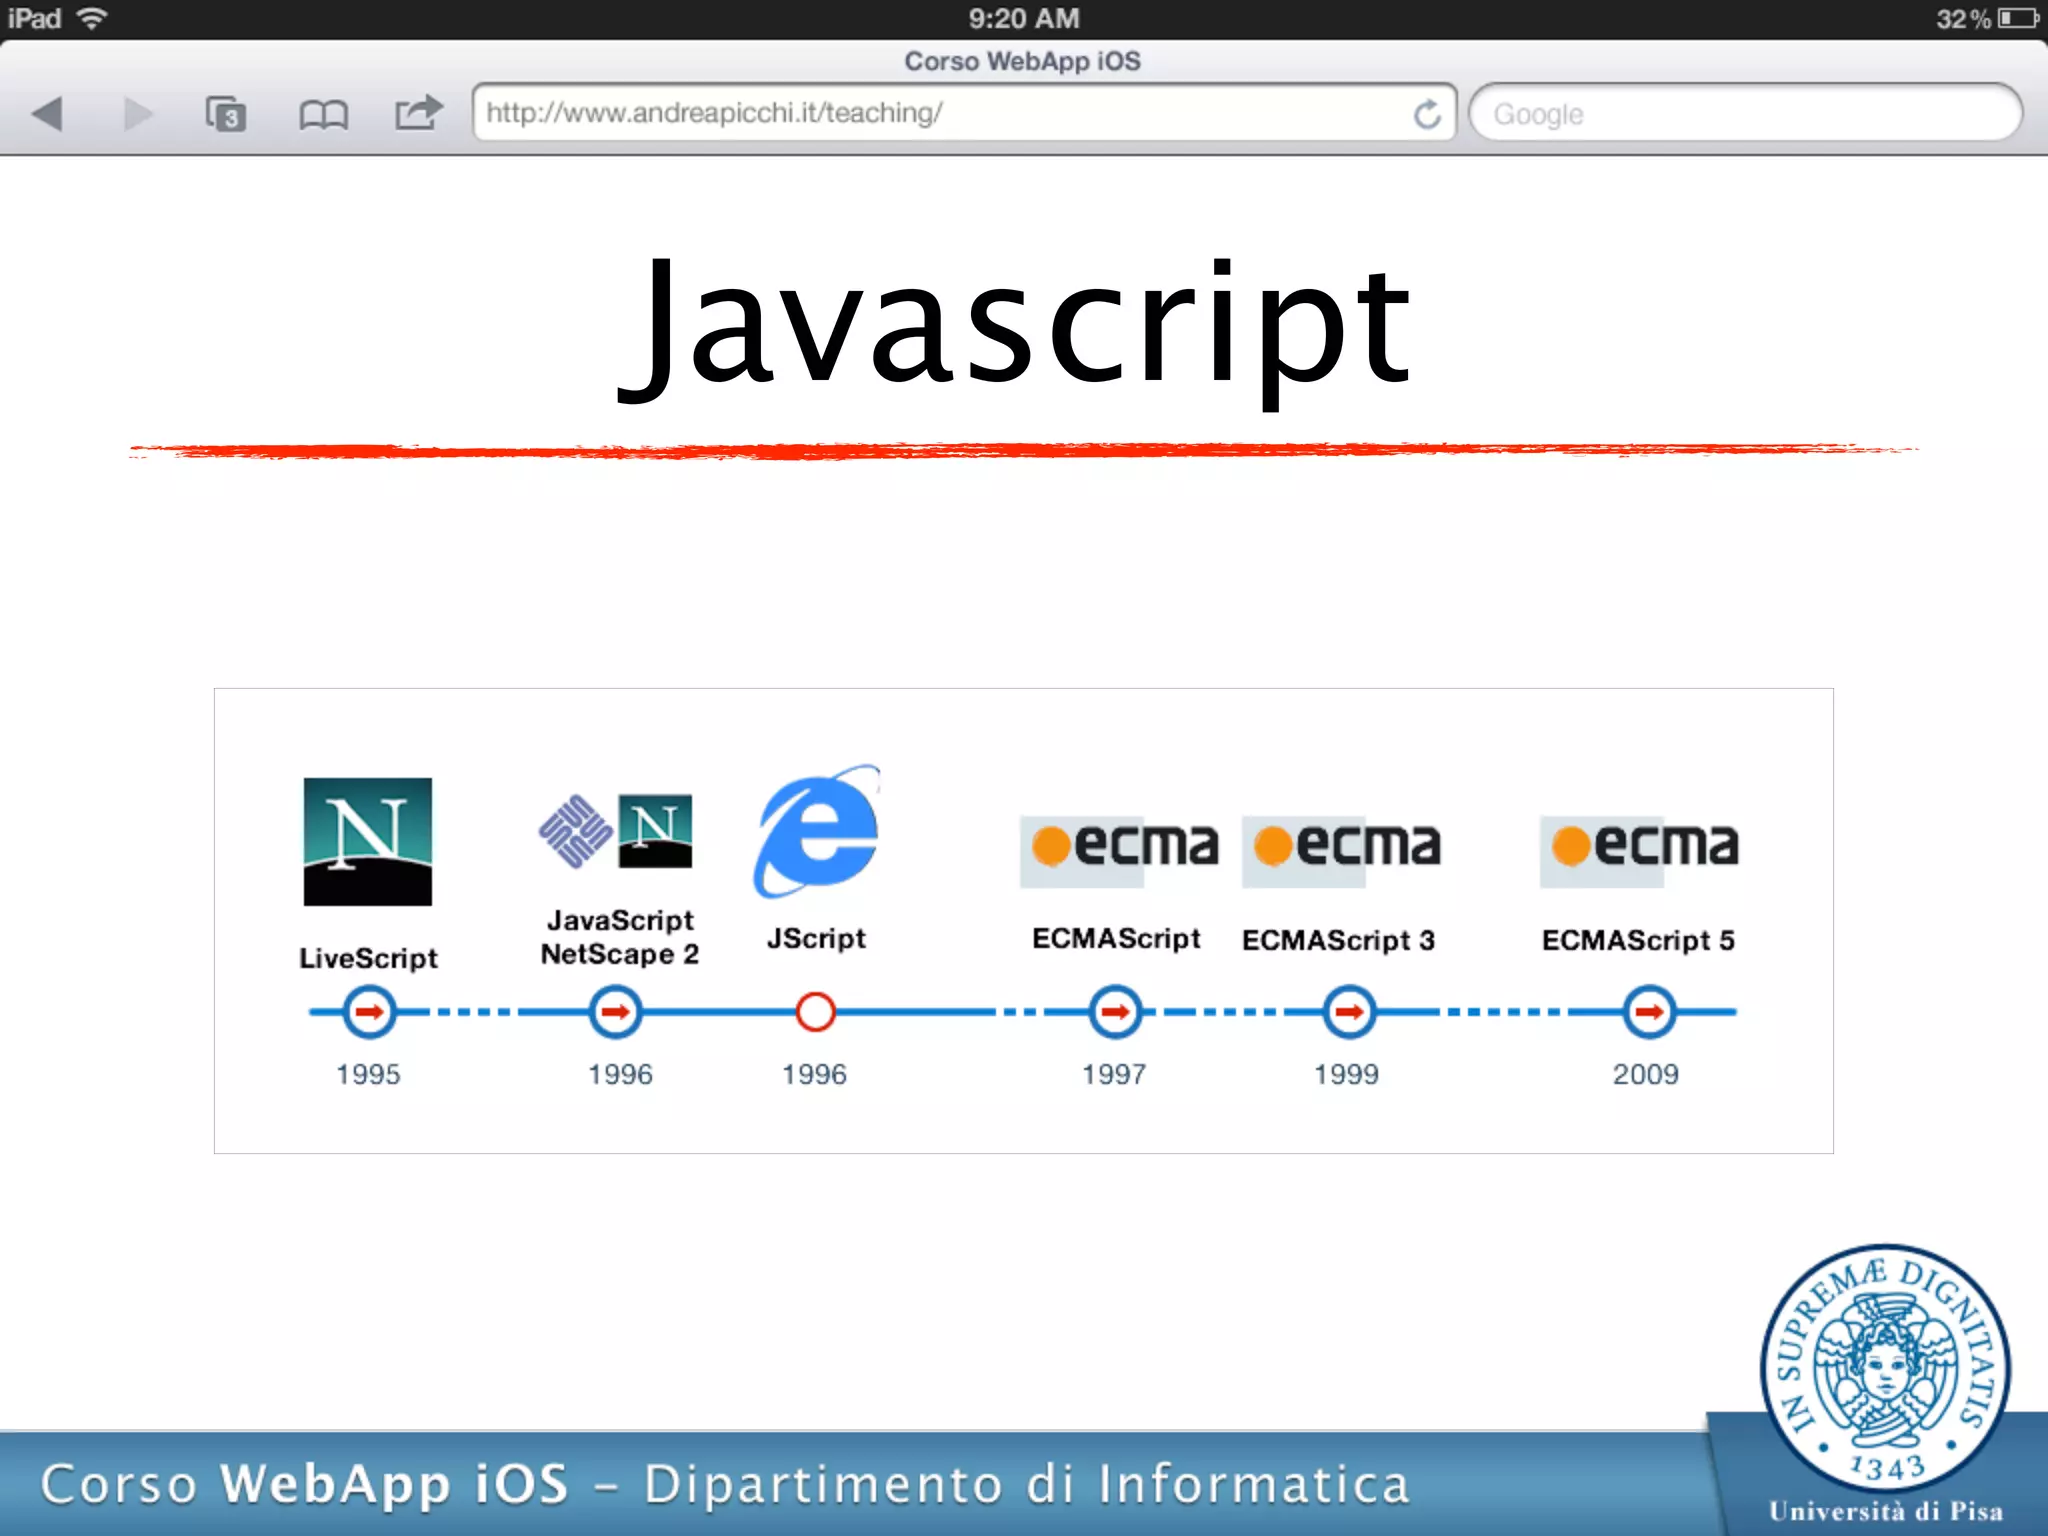Tap the Wi-Fi status icon
The height and width of the screenshot is (1536, 2048).
tap(92, 18)
